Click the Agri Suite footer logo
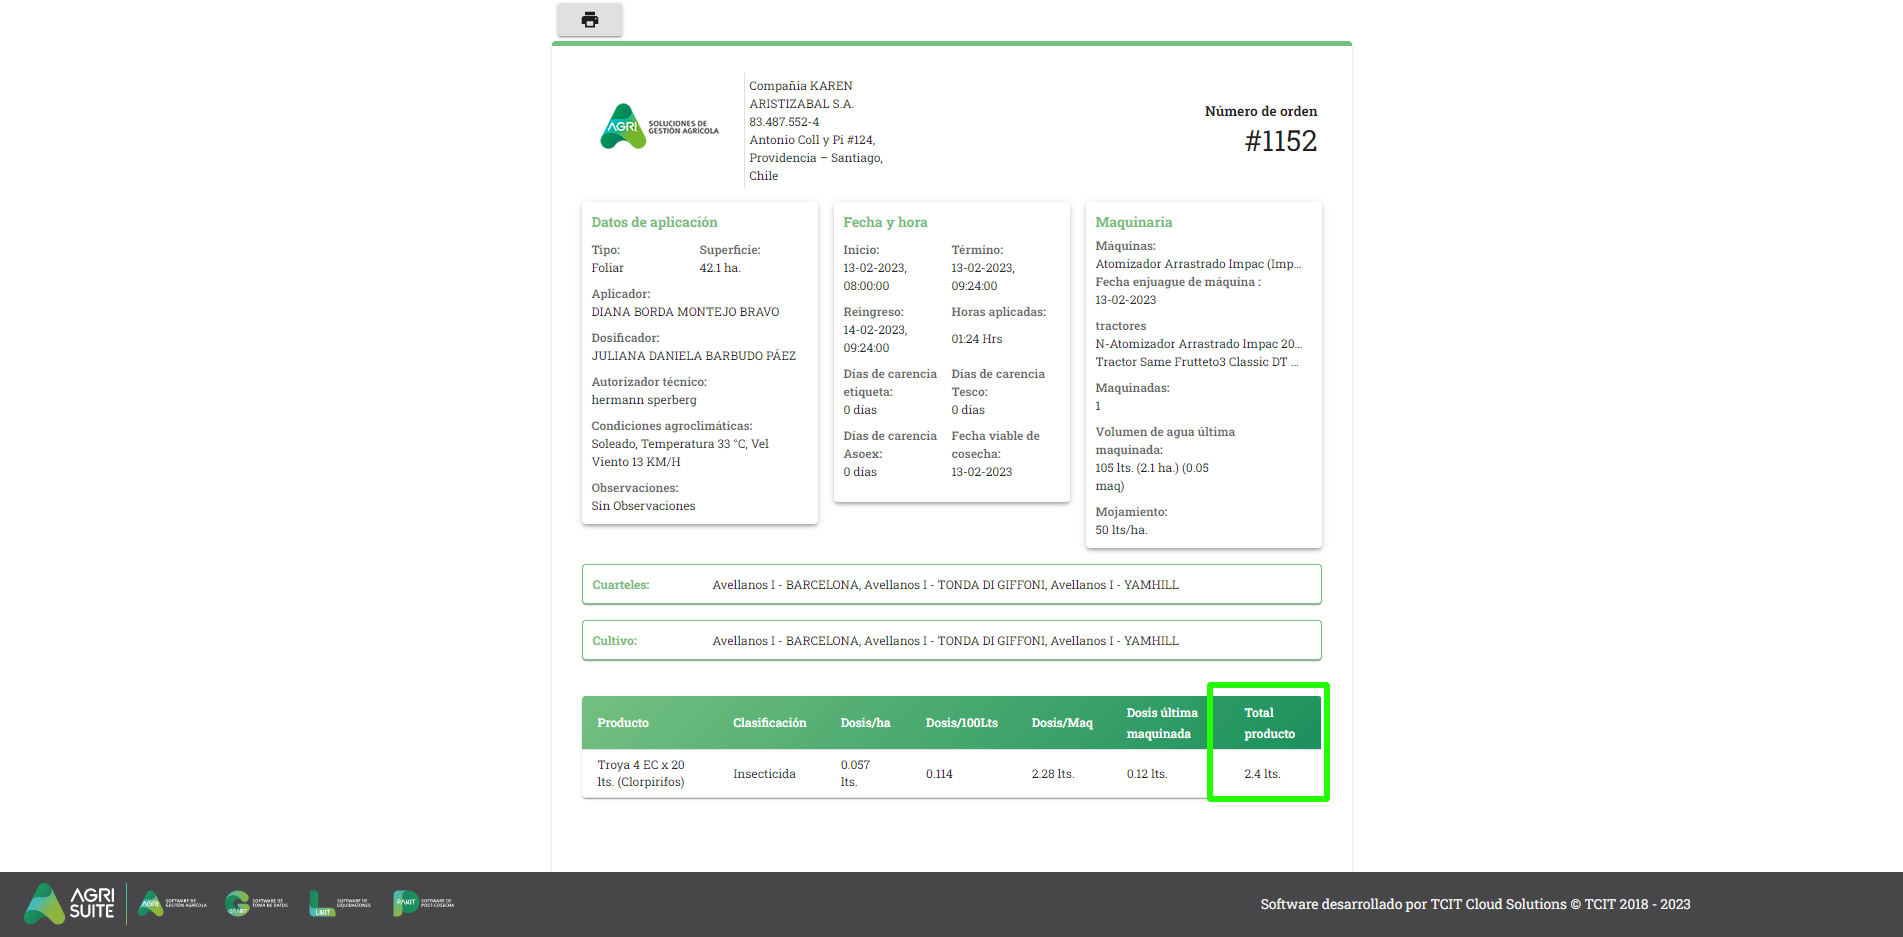Image resolution: width=1903 pixels, height=937 pixels. tap(70, 903)
